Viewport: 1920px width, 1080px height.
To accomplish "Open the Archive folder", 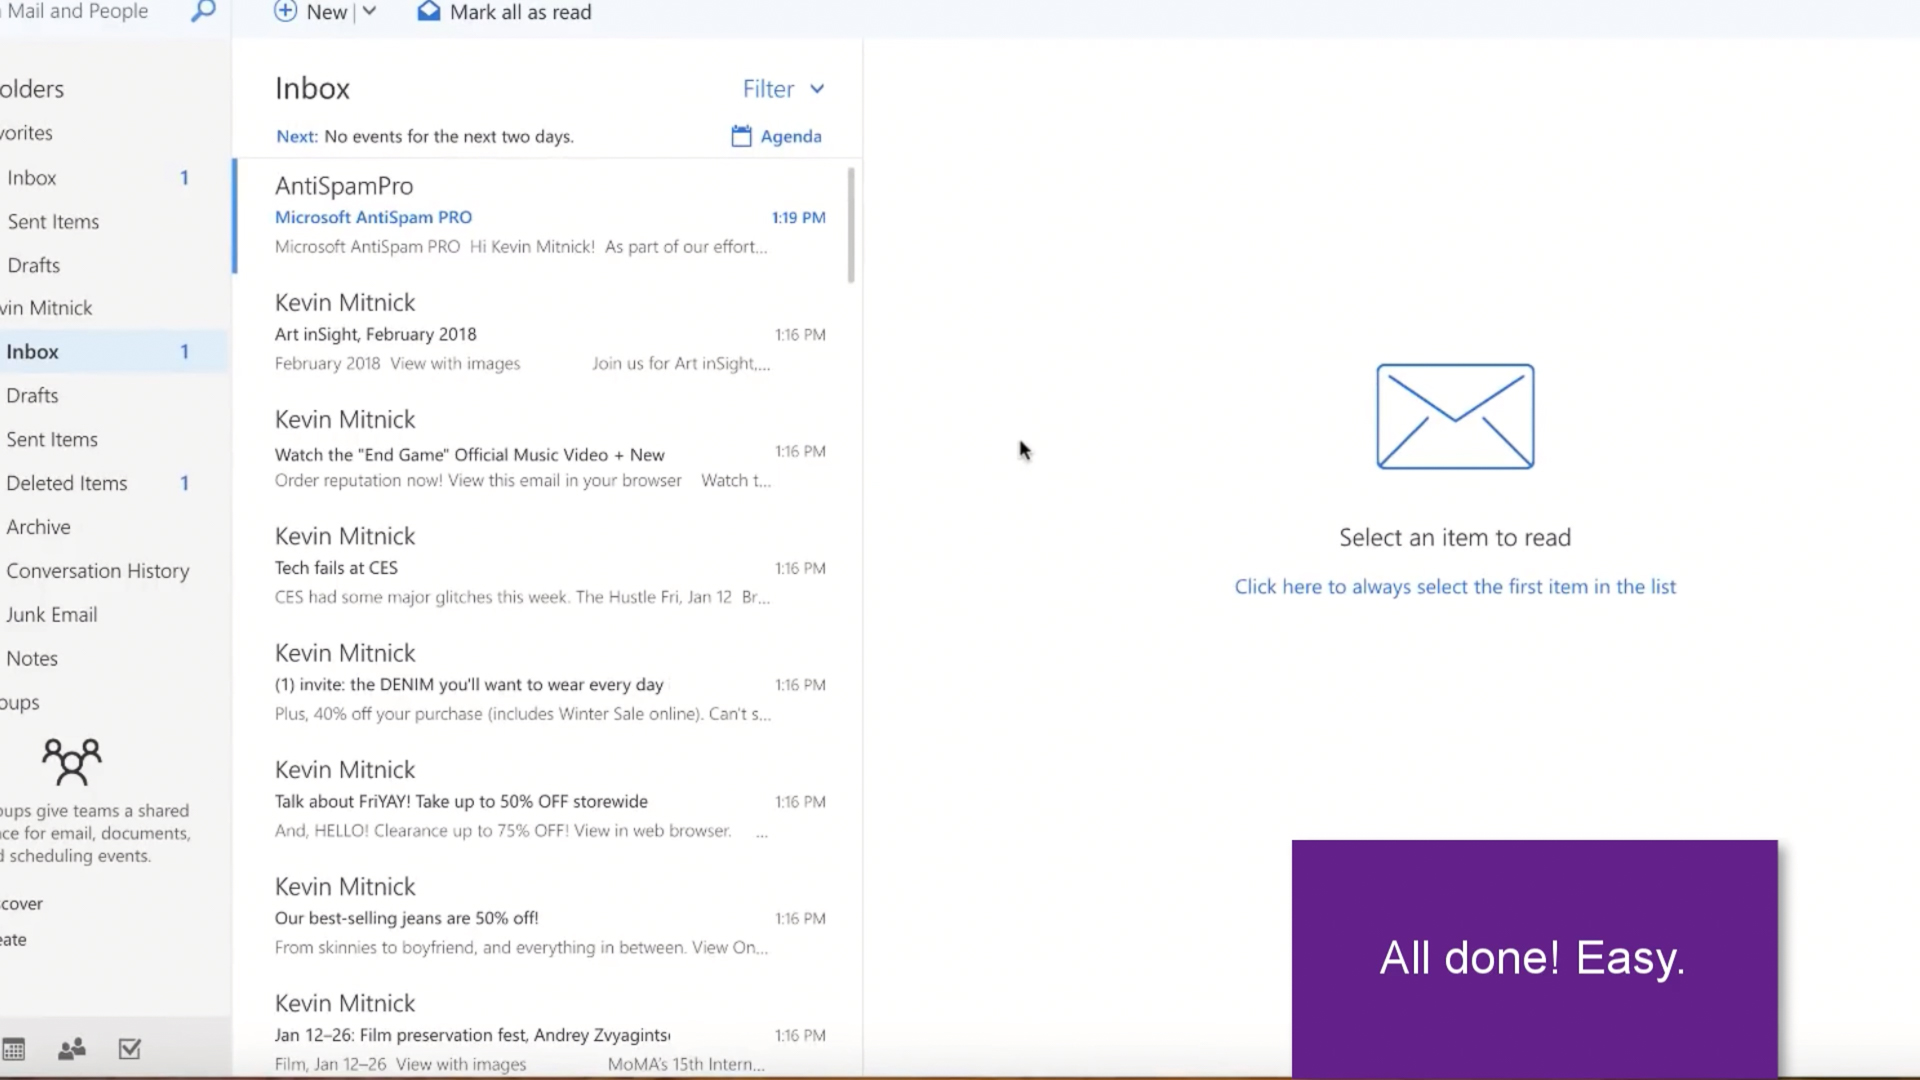I will pyautogui.click(x=38, y=527).
